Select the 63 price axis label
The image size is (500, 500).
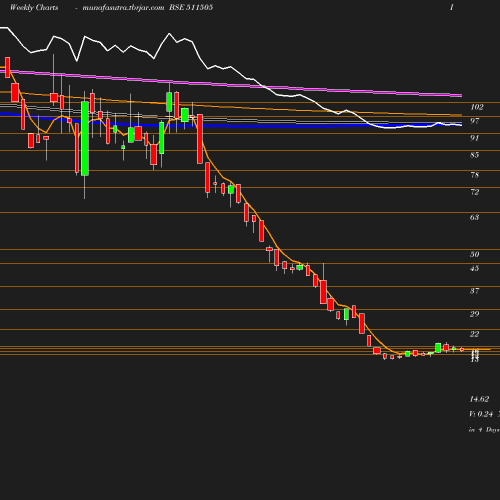474,217
